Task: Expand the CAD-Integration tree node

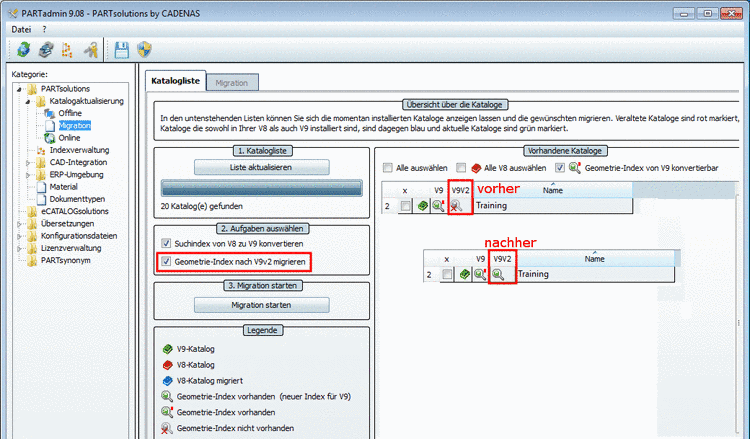Action: pyautogui.click(x=28, y=163)
